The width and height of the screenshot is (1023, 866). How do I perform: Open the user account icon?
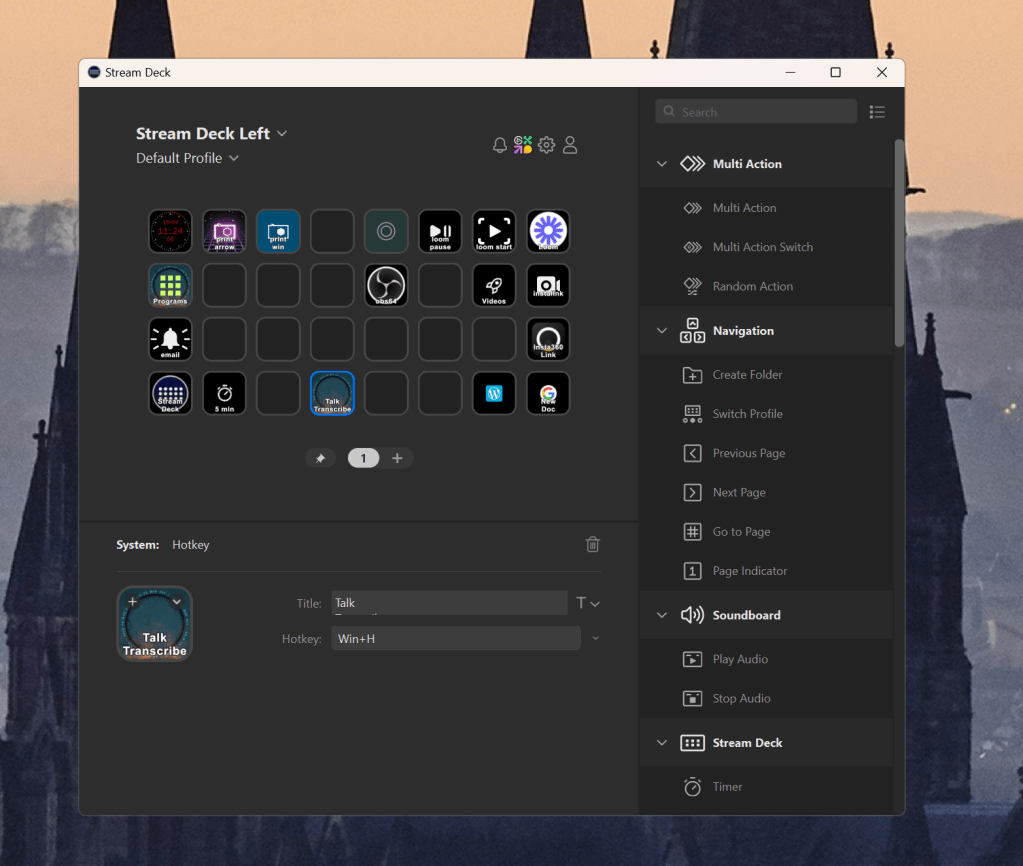570,145
